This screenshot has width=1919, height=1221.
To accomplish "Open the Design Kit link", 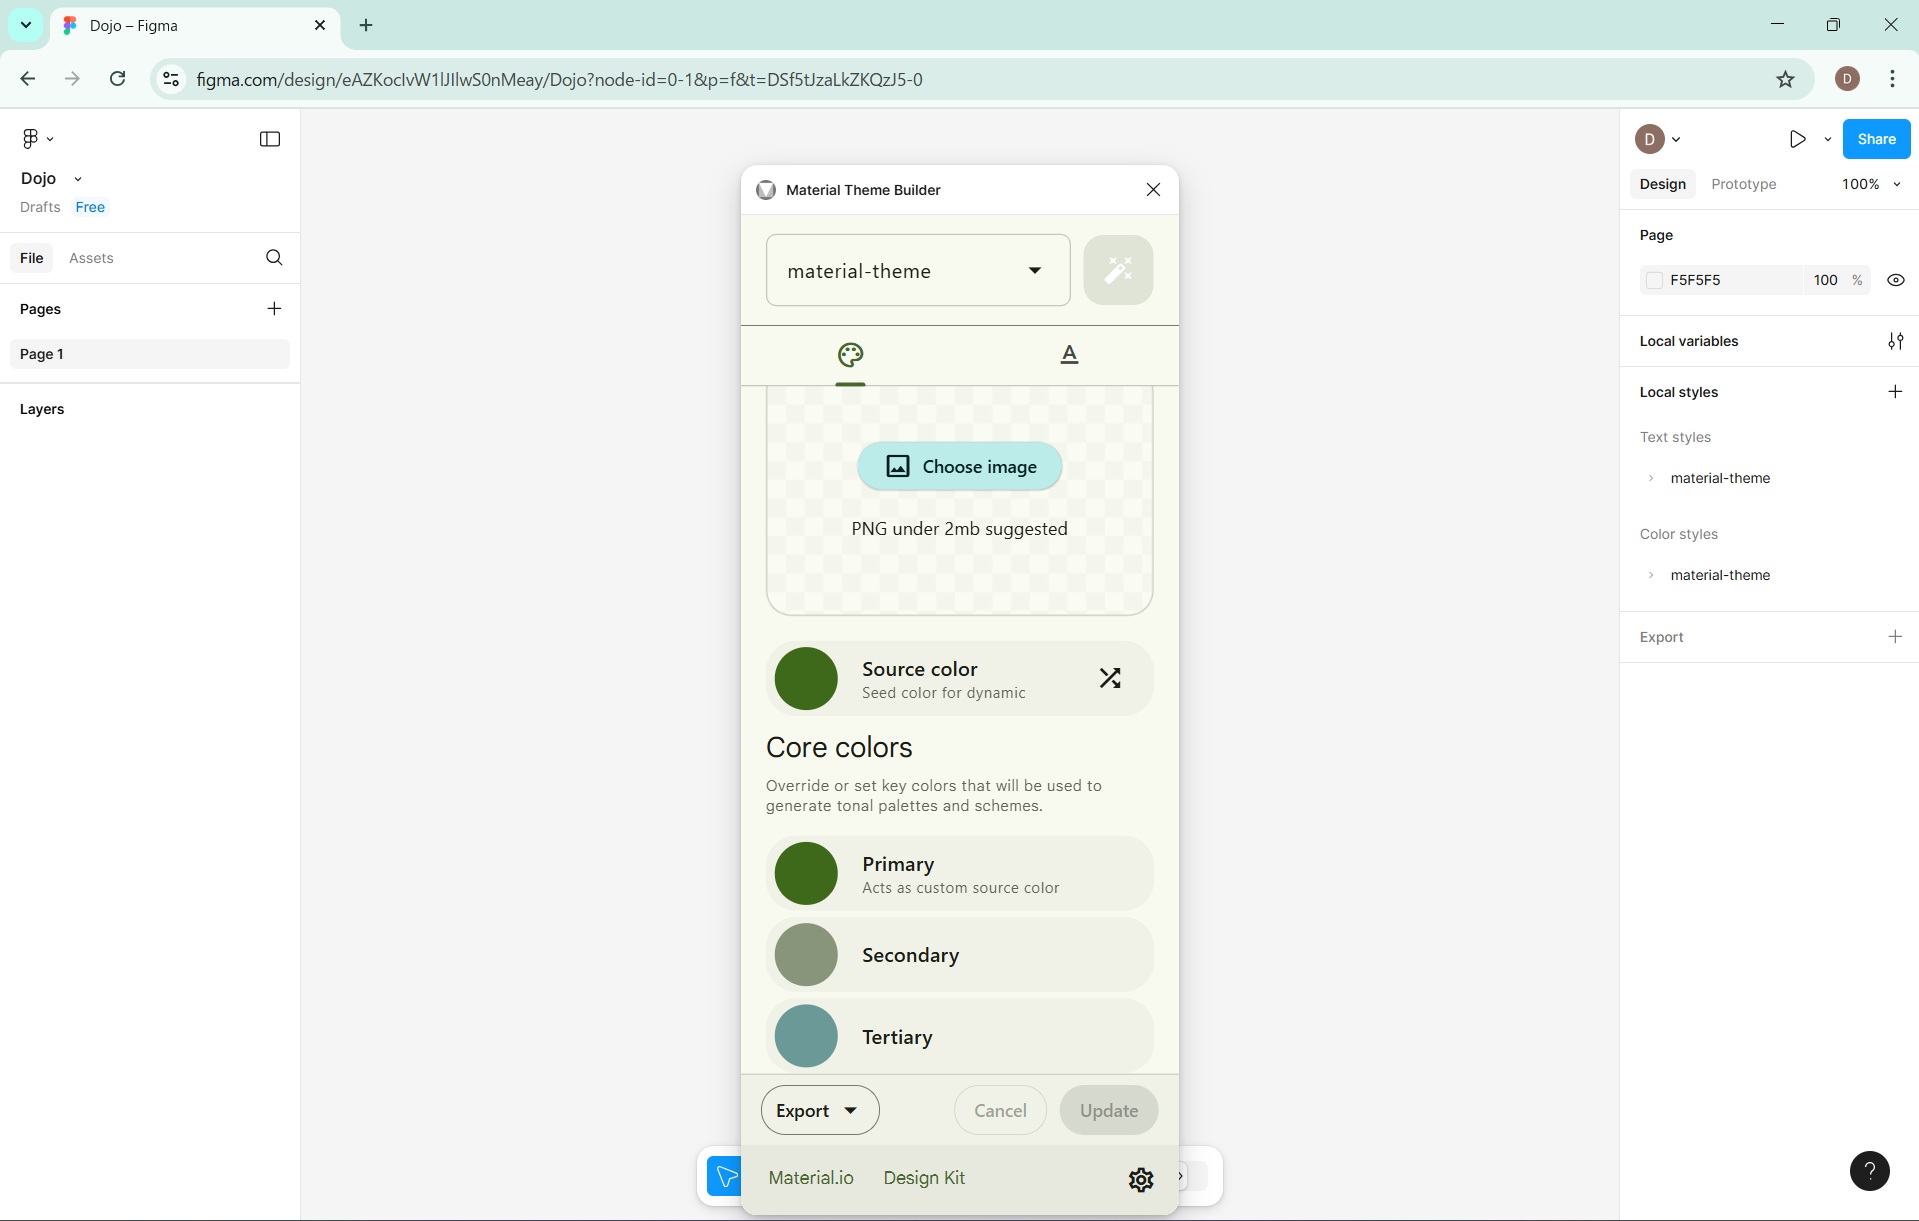I will tap(924, 1178).
